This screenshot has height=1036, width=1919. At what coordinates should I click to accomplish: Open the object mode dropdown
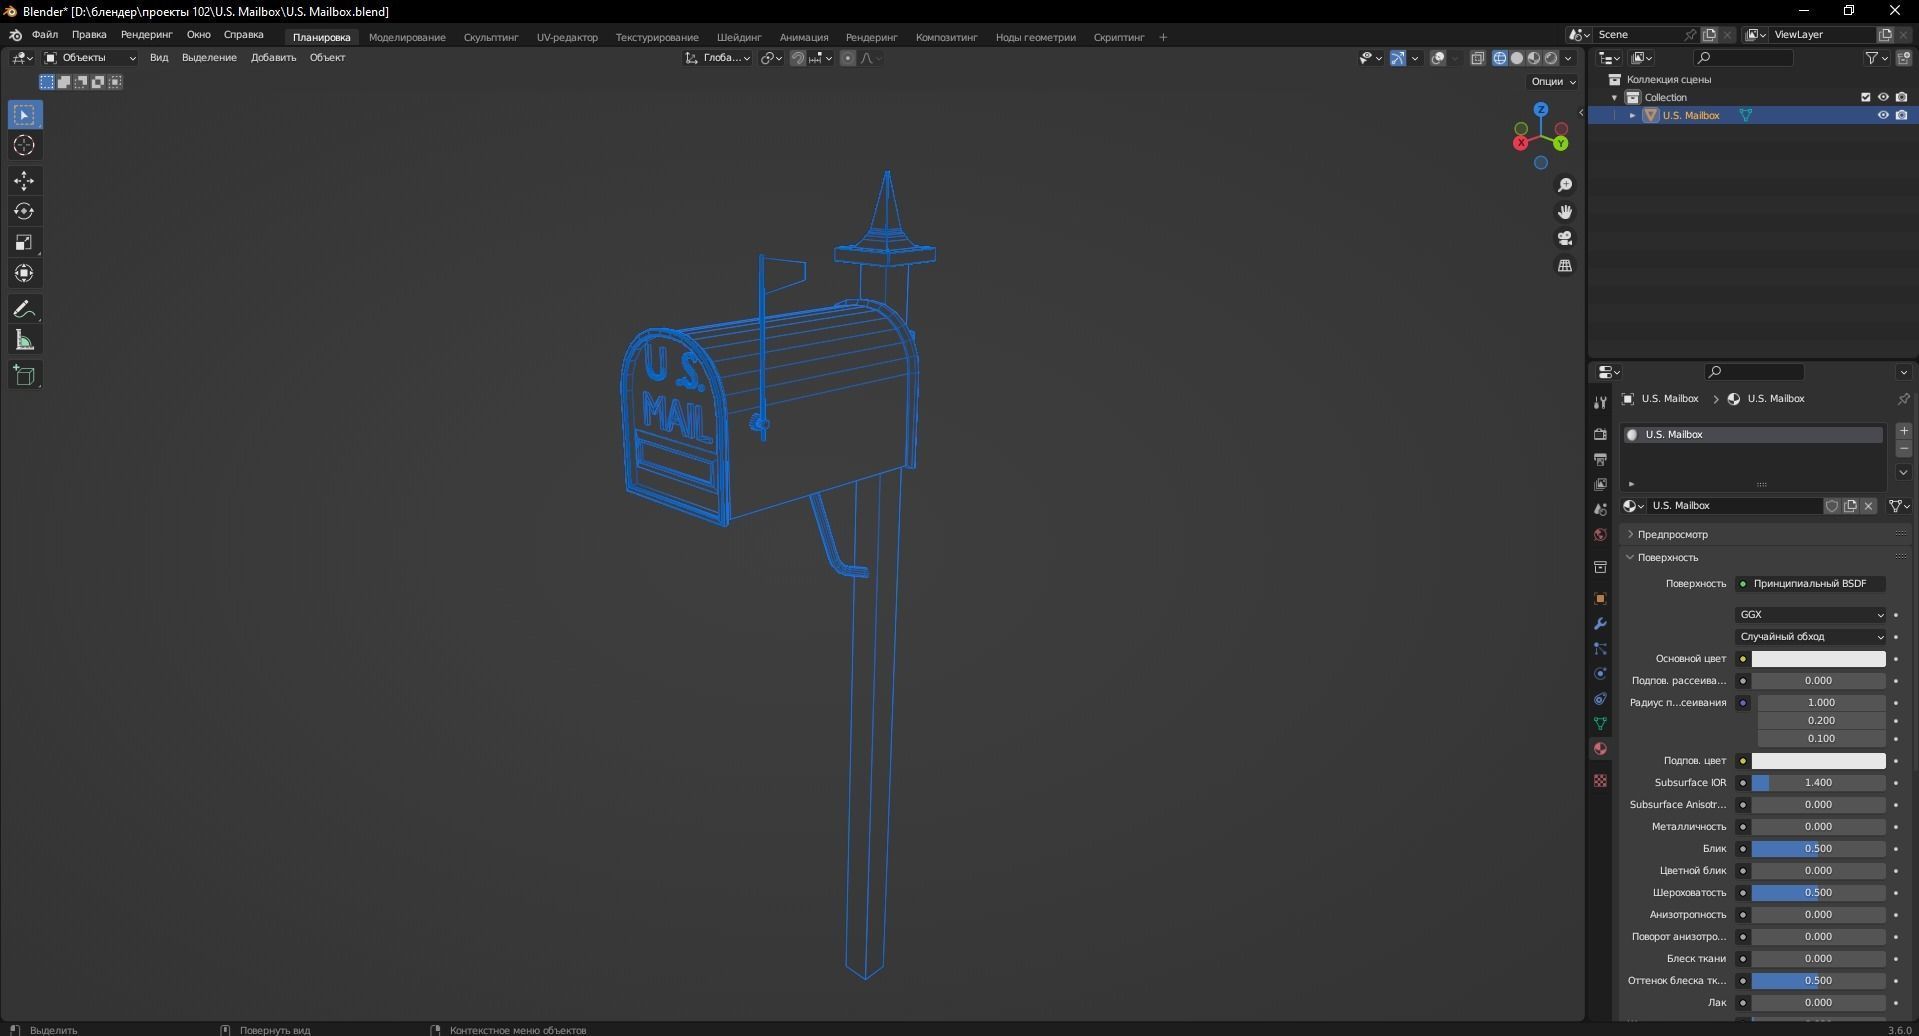[x=90, y=58]
